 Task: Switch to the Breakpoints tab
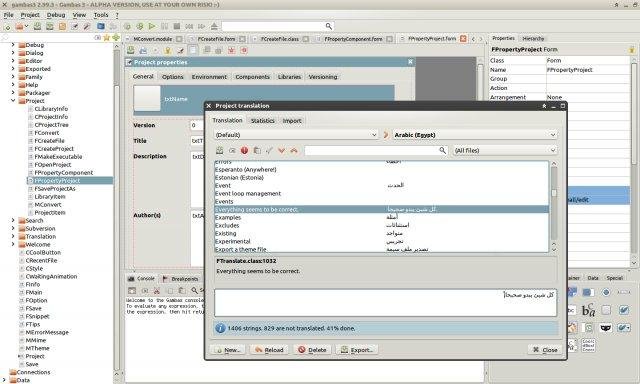click(180, 279)
